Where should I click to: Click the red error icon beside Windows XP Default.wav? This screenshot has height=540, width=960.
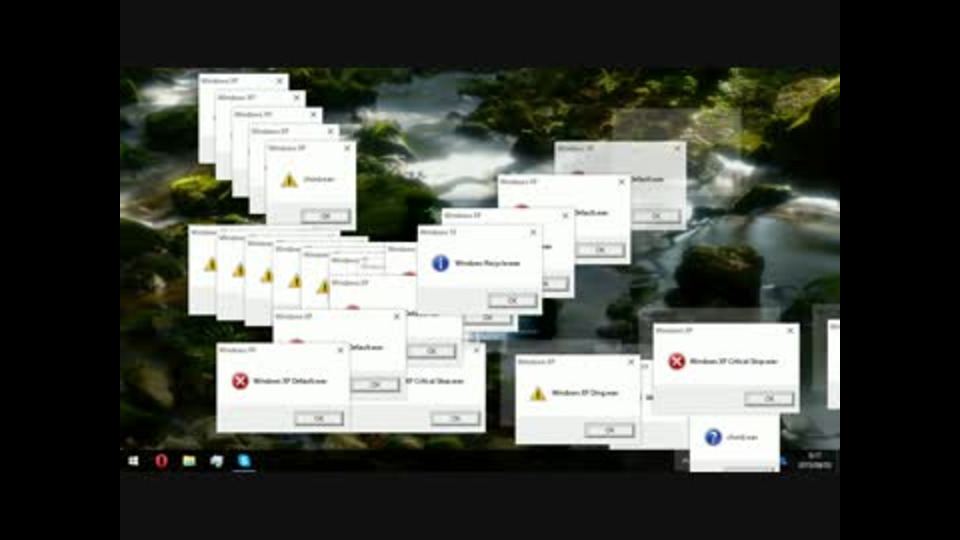pos(240,381)
